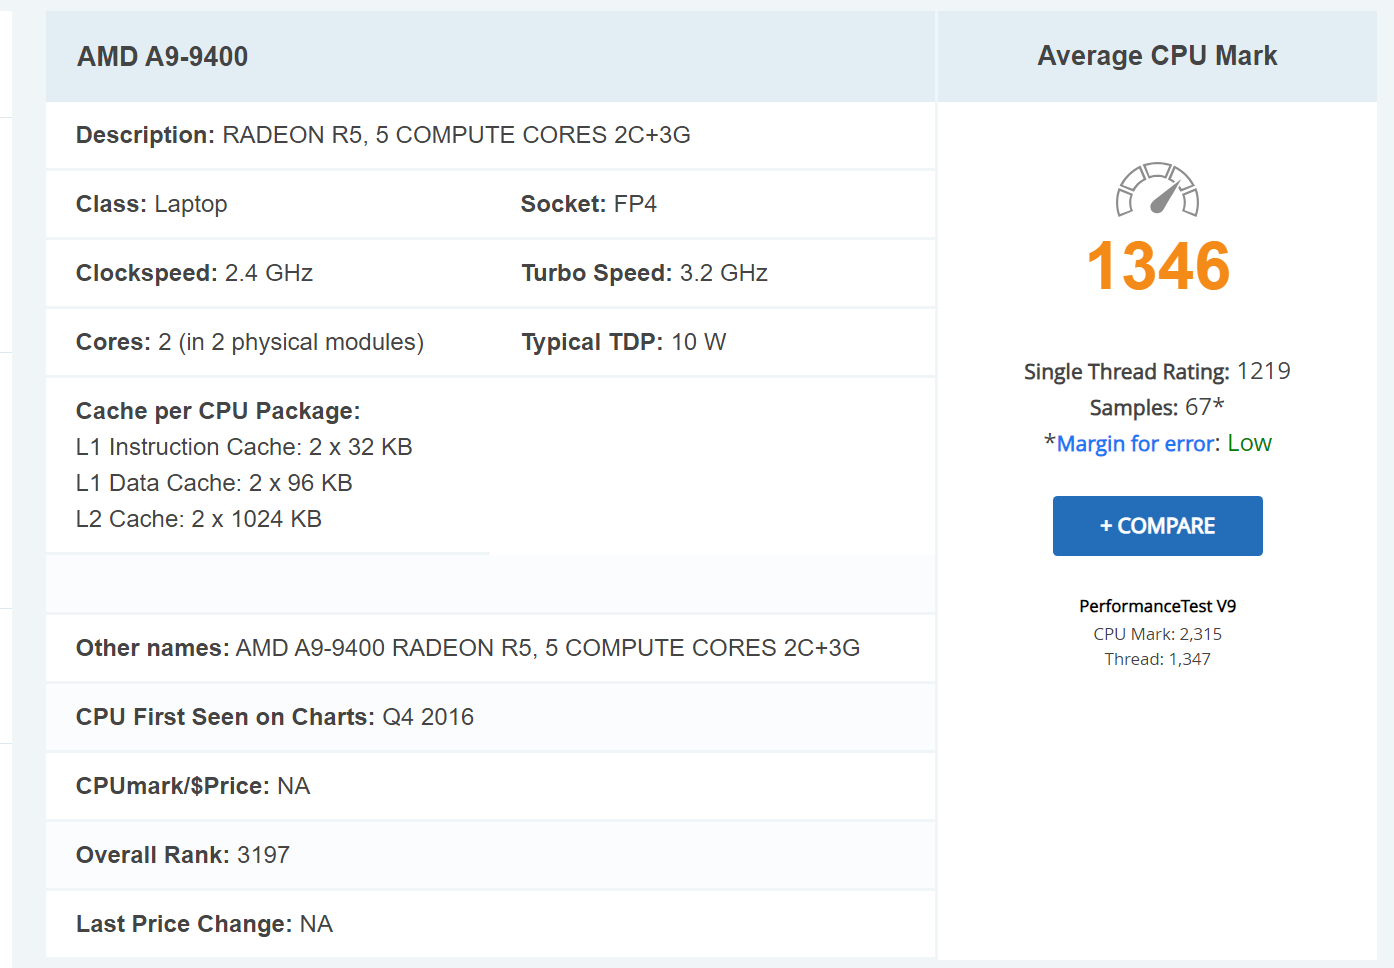Click the Cores: 2 text
The image size is (1394, 968).
click(250, 342)
